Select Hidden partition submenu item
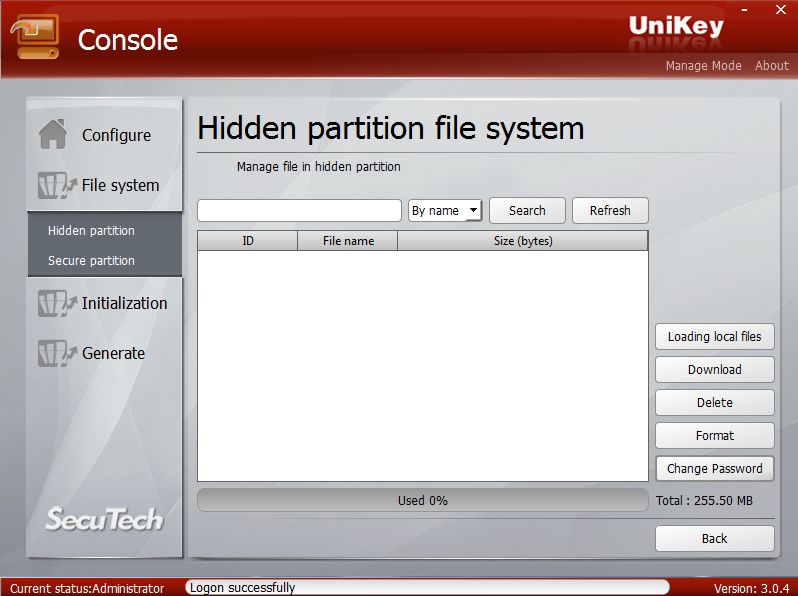 point(91,231)
